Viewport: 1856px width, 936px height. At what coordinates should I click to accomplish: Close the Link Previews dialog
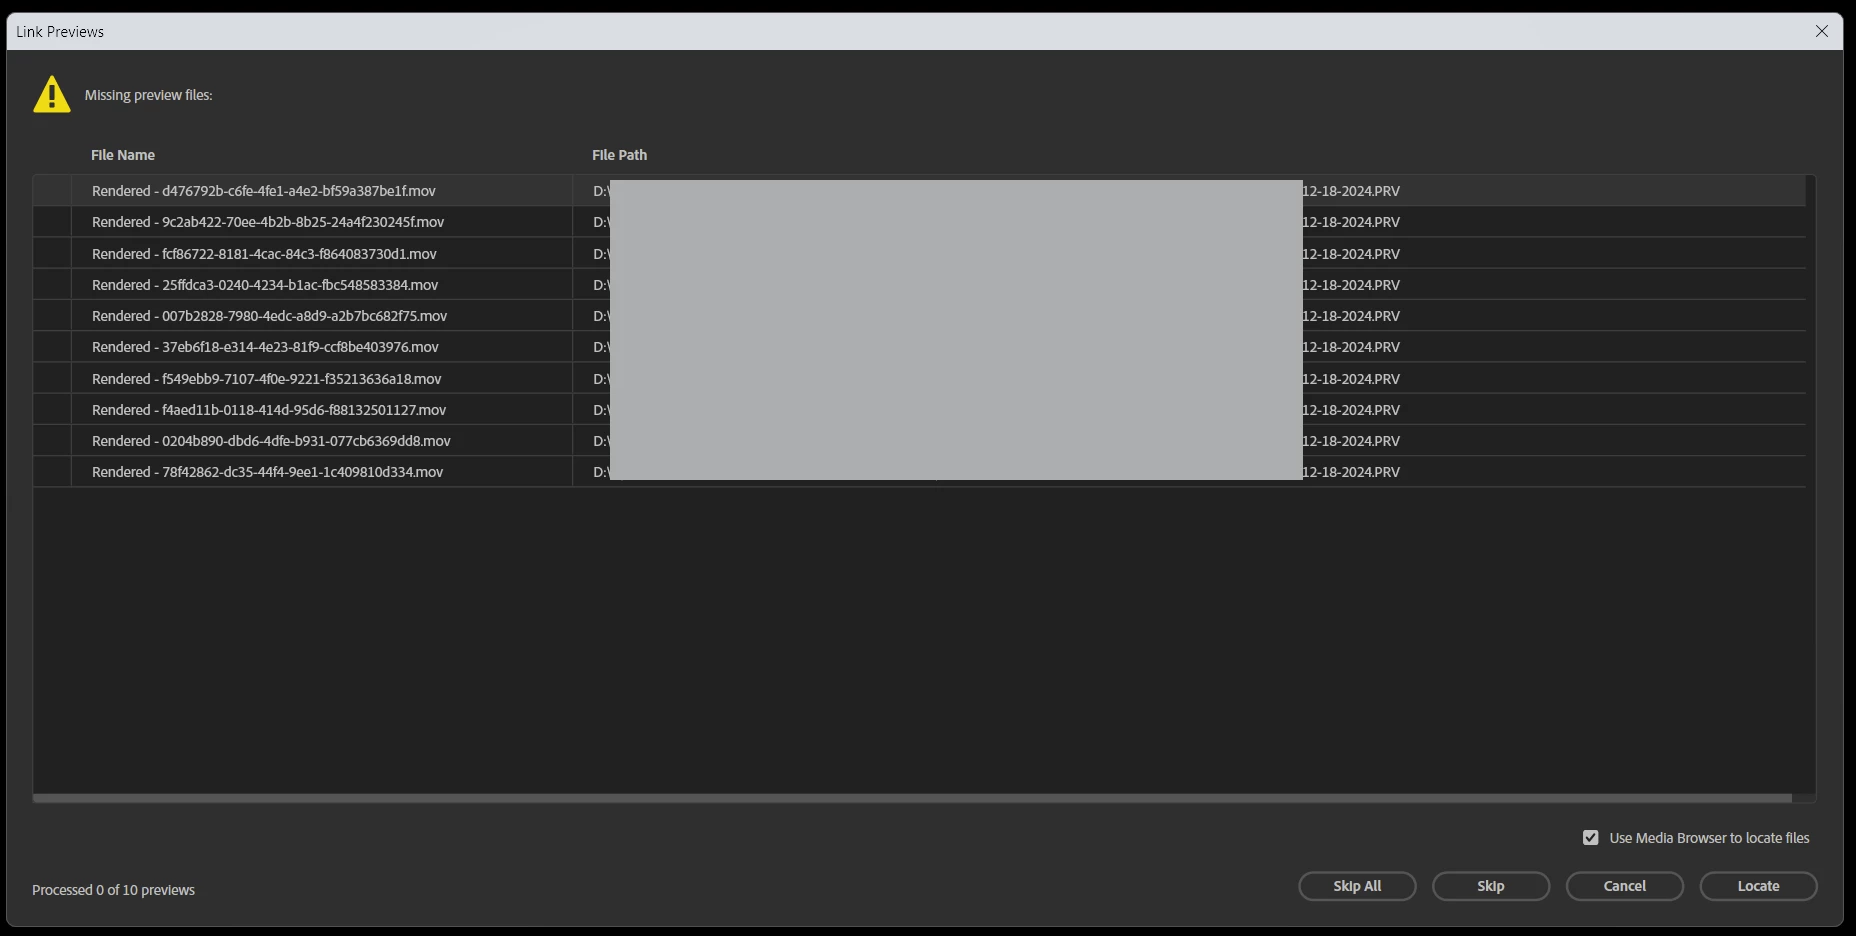[1822, 31]
